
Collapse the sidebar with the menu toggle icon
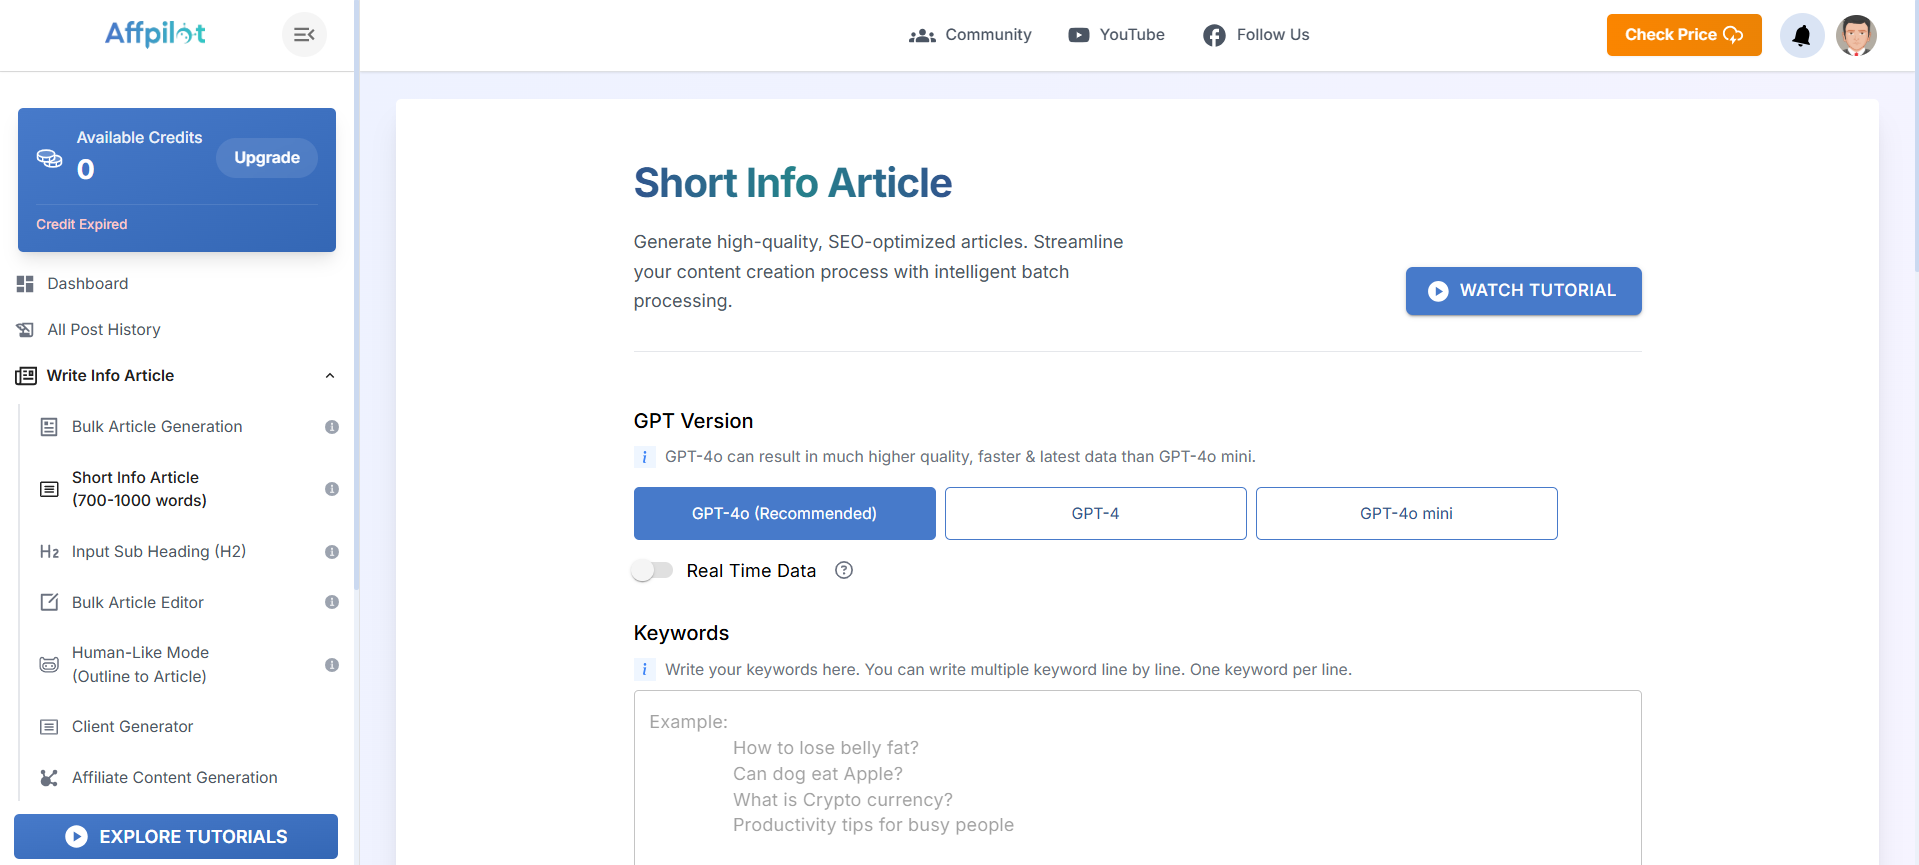(304, 35)
